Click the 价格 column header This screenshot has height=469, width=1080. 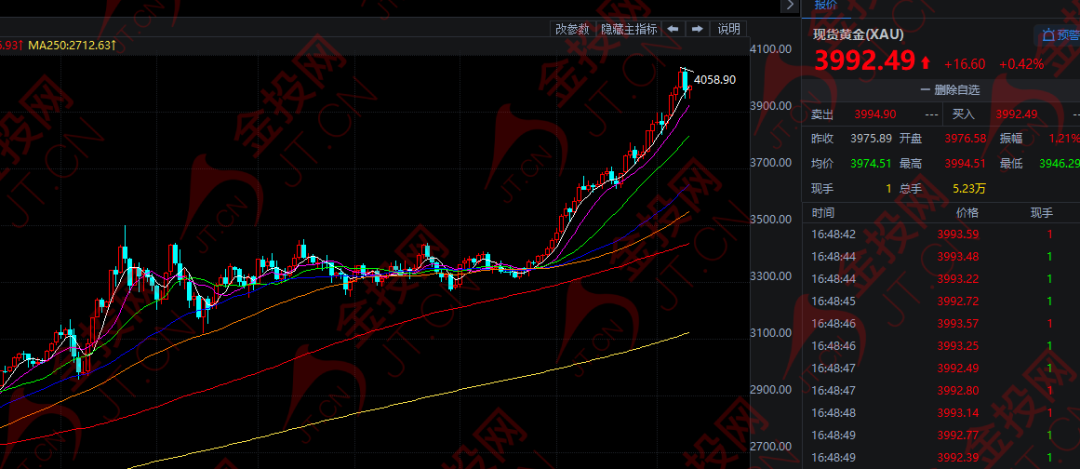pyautogui.click(x=967, y=213)
